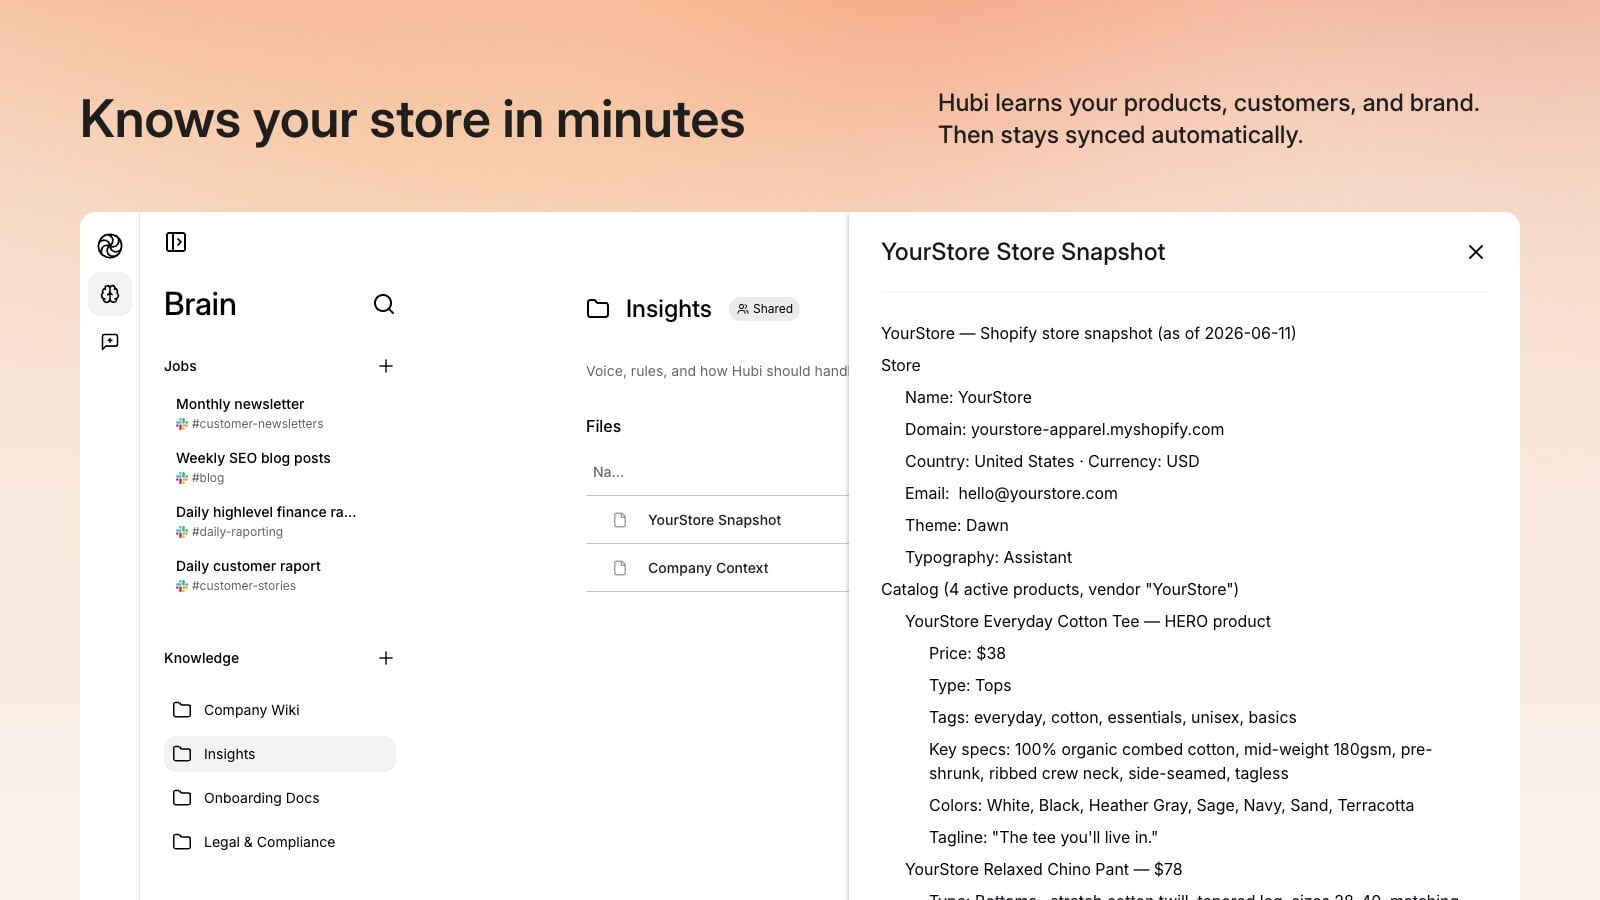Click the YourStore Store Snapshot title
Screen dimensions: 1600x900
(1023, 252)
